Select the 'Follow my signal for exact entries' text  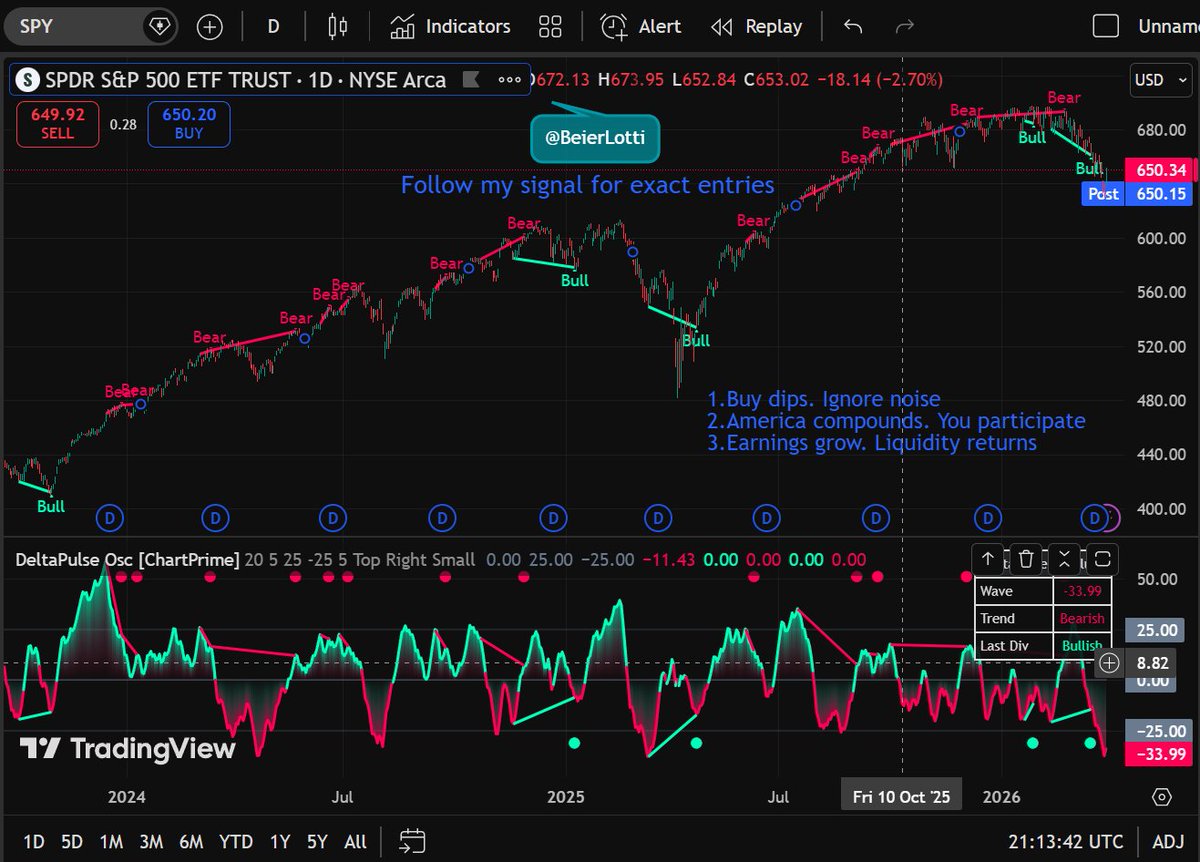[x=588, y=185]
